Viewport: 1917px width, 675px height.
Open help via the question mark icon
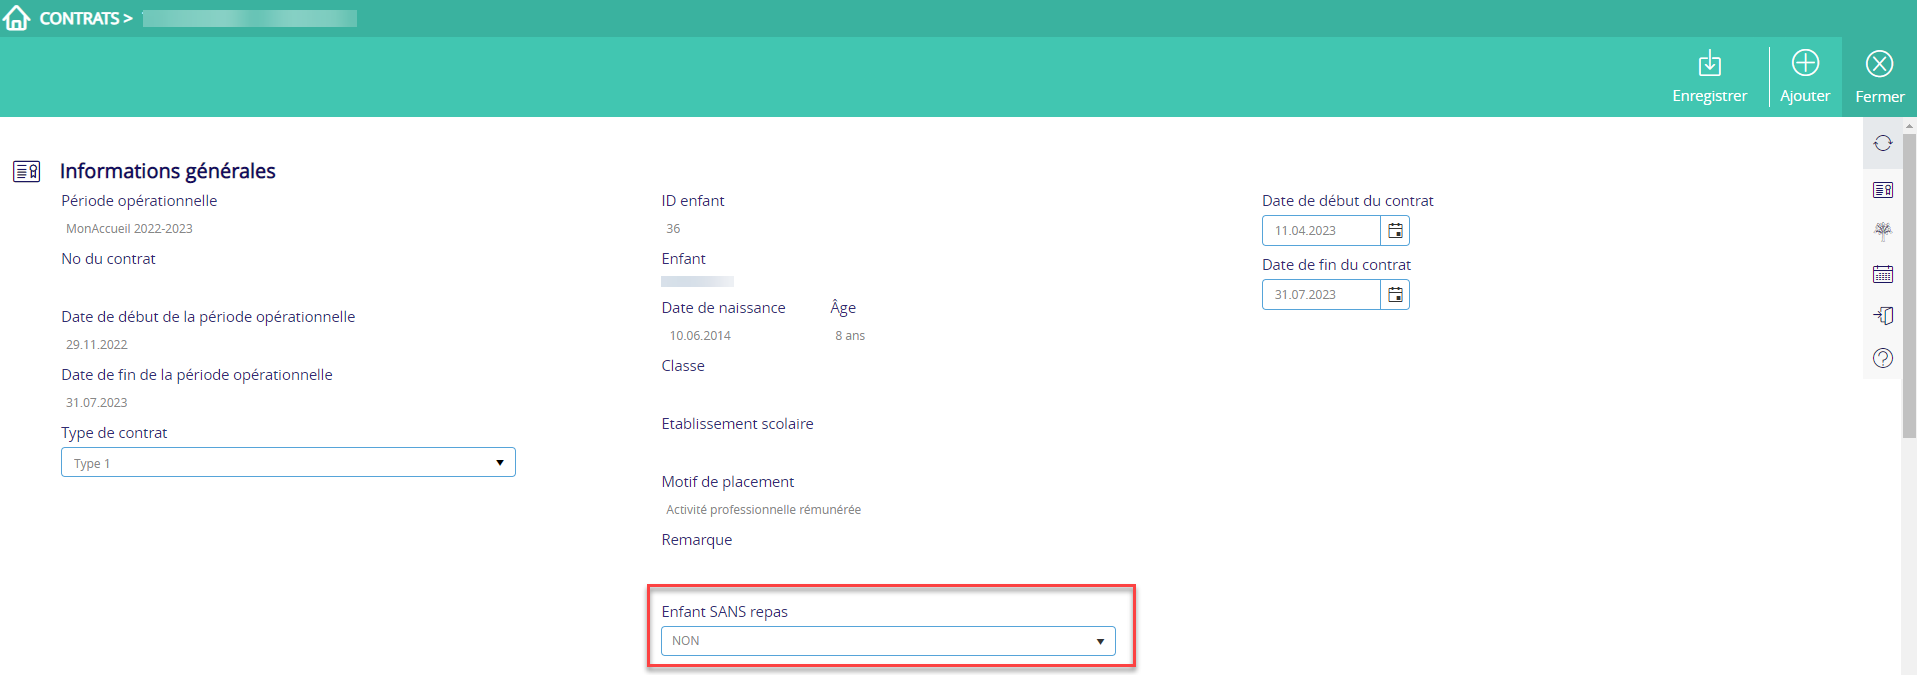click(1882, 358)
